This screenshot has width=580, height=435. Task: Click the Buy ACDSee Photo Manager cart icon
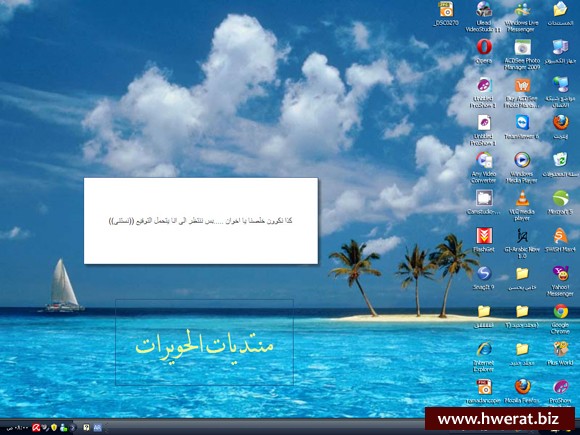coord(522,85)
